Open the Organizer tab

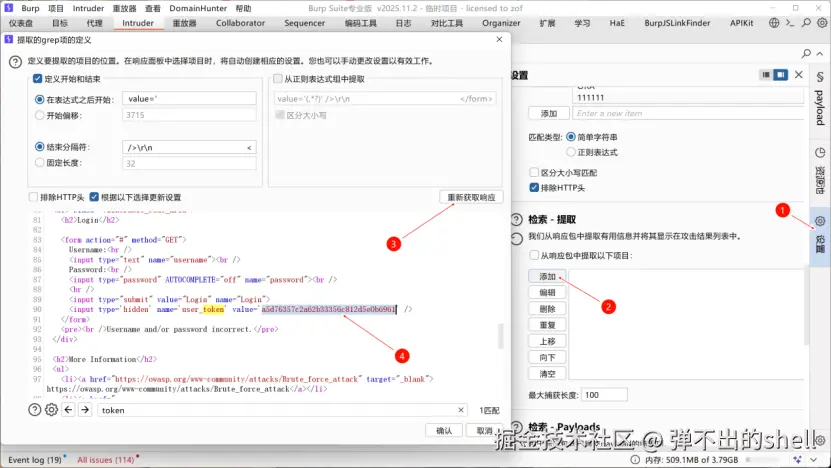[x=501, y=23]
